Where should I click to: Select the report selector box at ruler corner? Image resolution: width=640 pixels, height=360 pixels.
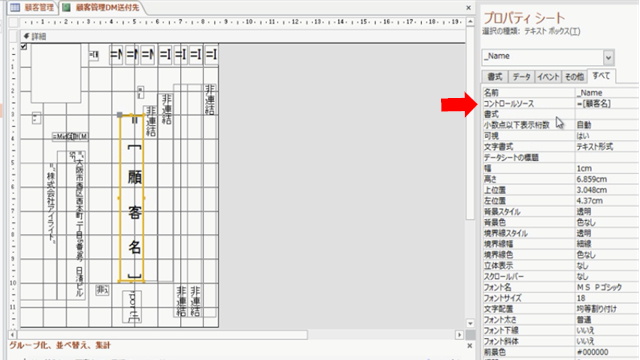point(13,22)
